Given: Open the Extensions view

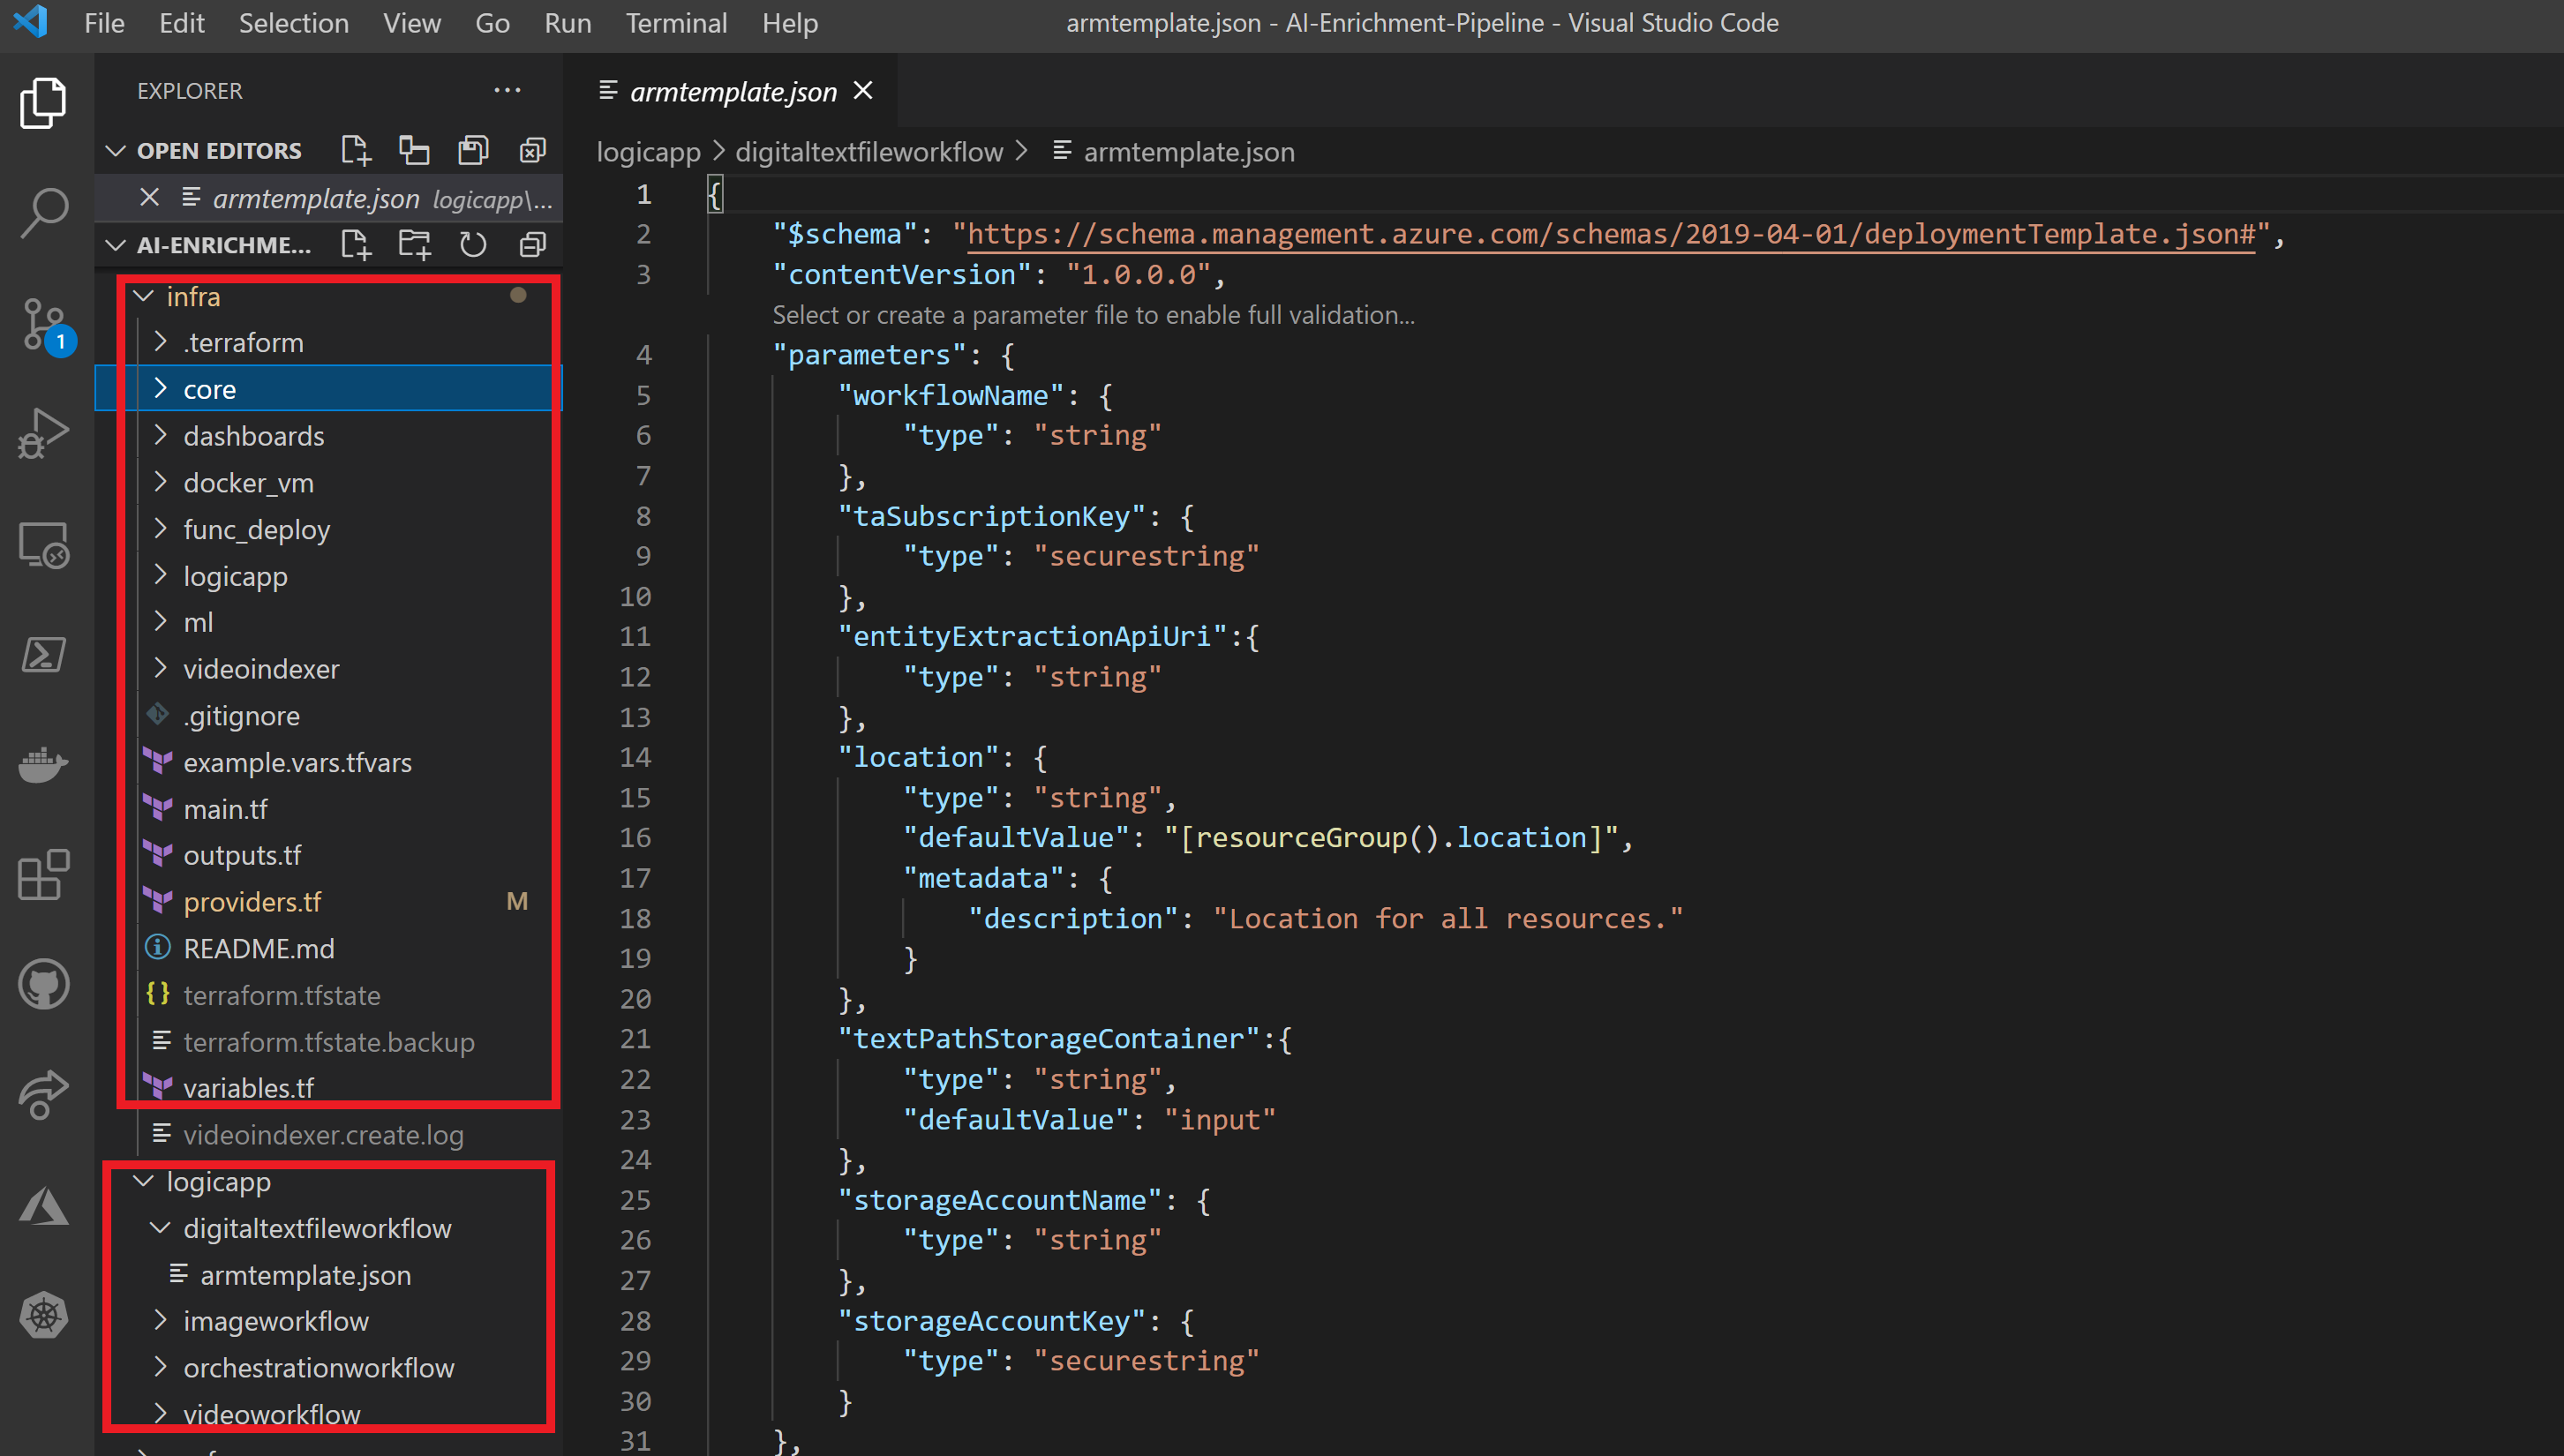Looking at the screenshot, I should point(43,875).
